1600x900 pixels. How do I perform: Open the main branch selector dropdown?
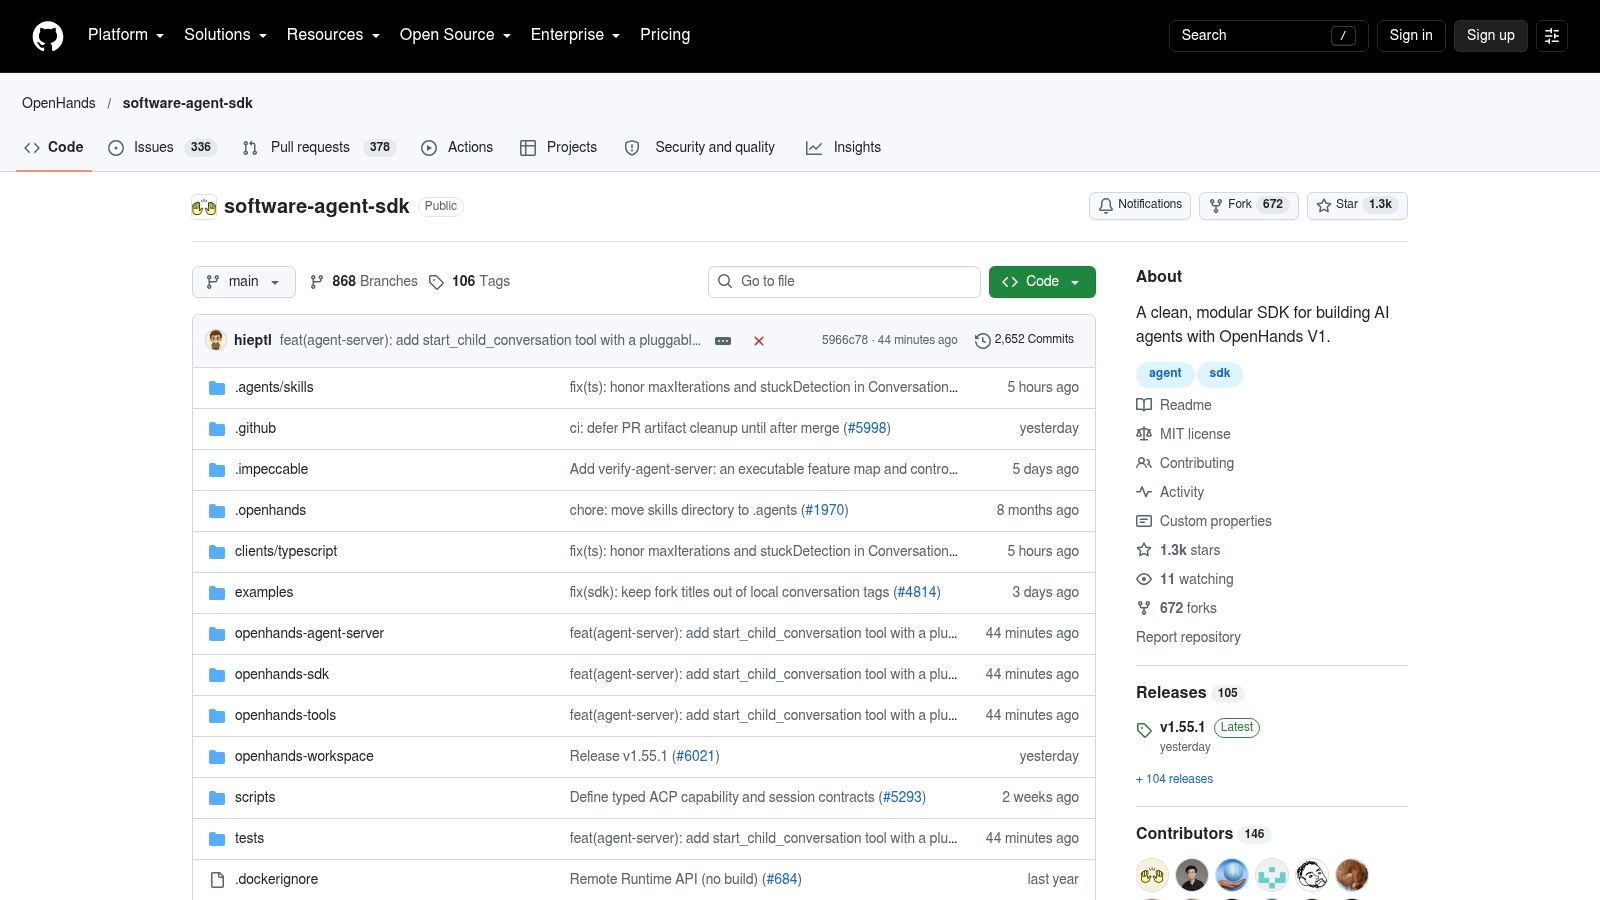coord(244,282)
